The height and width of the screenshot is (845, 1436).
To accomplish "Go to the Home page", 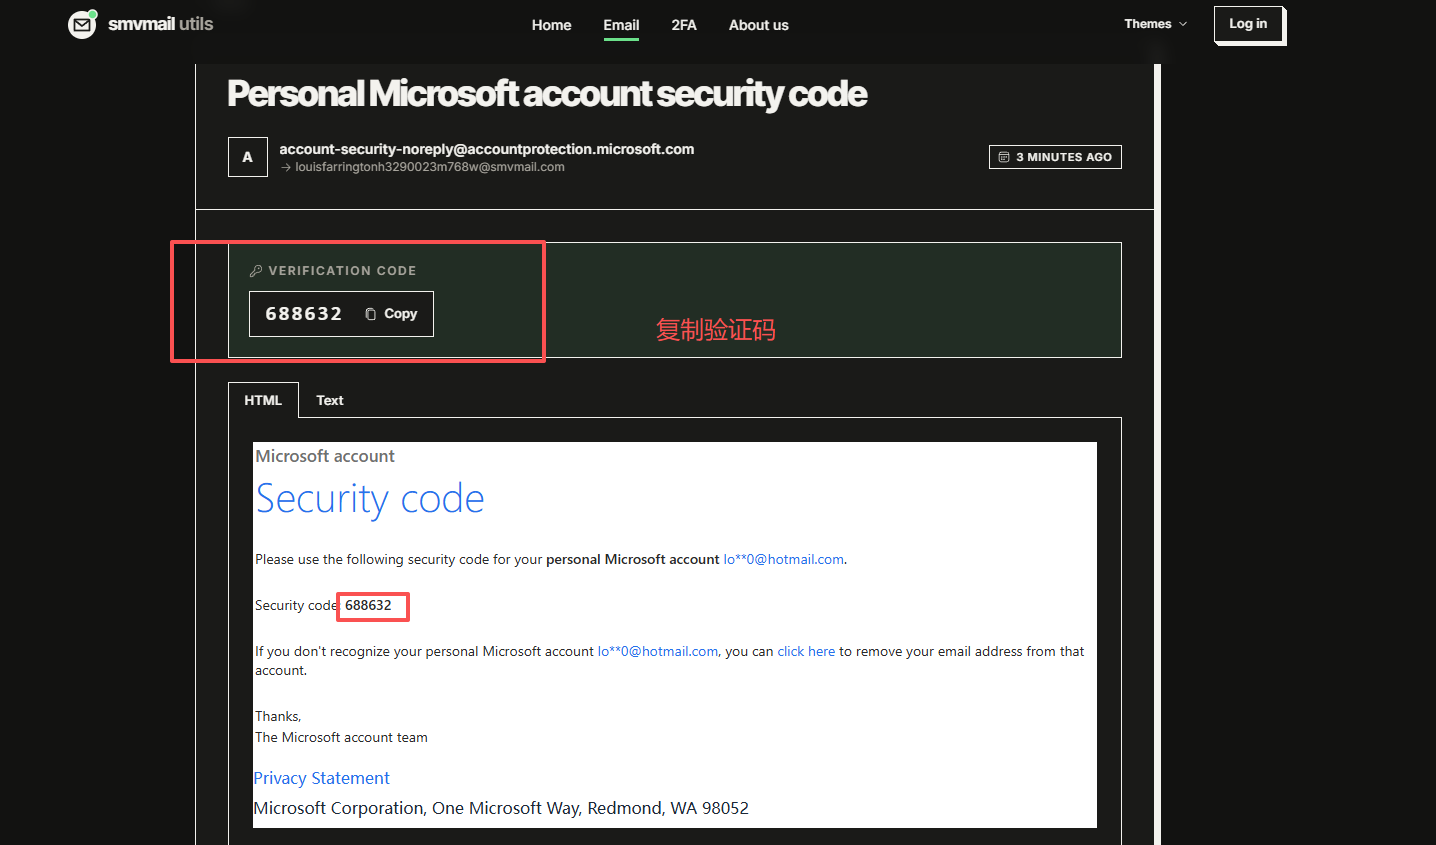I will pyautogui.click(x=551, y=25).
